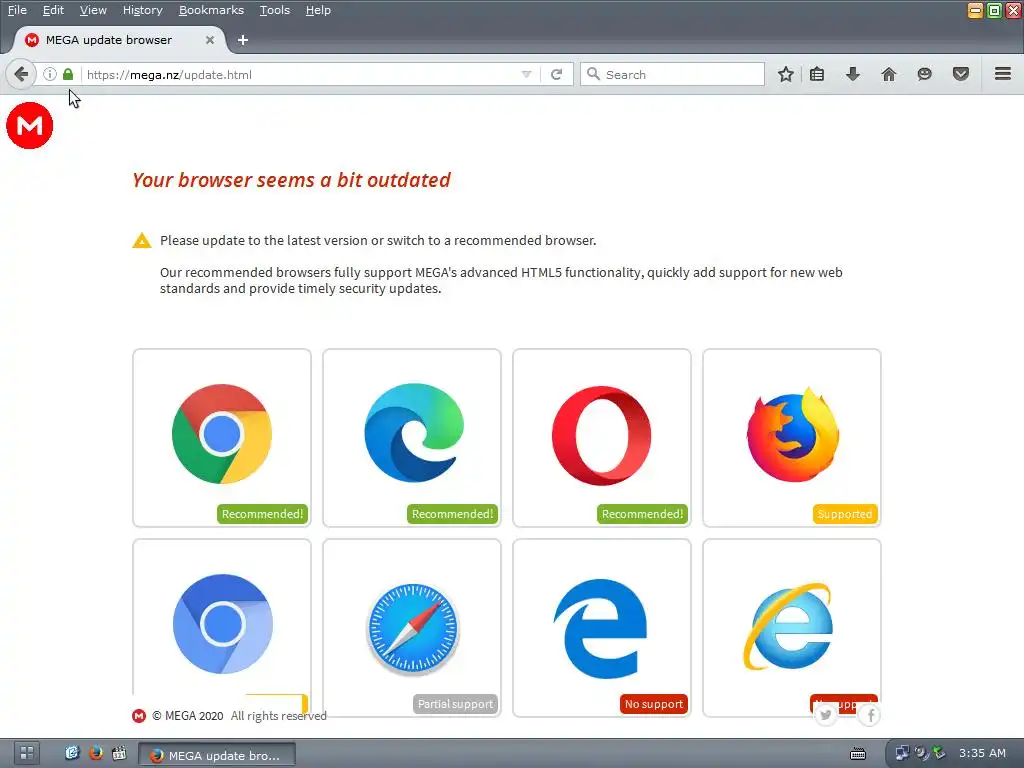Screen dimensions: 1024x768
Task: Open the on-screen keyboard tray icon
Action: (858, 754)
